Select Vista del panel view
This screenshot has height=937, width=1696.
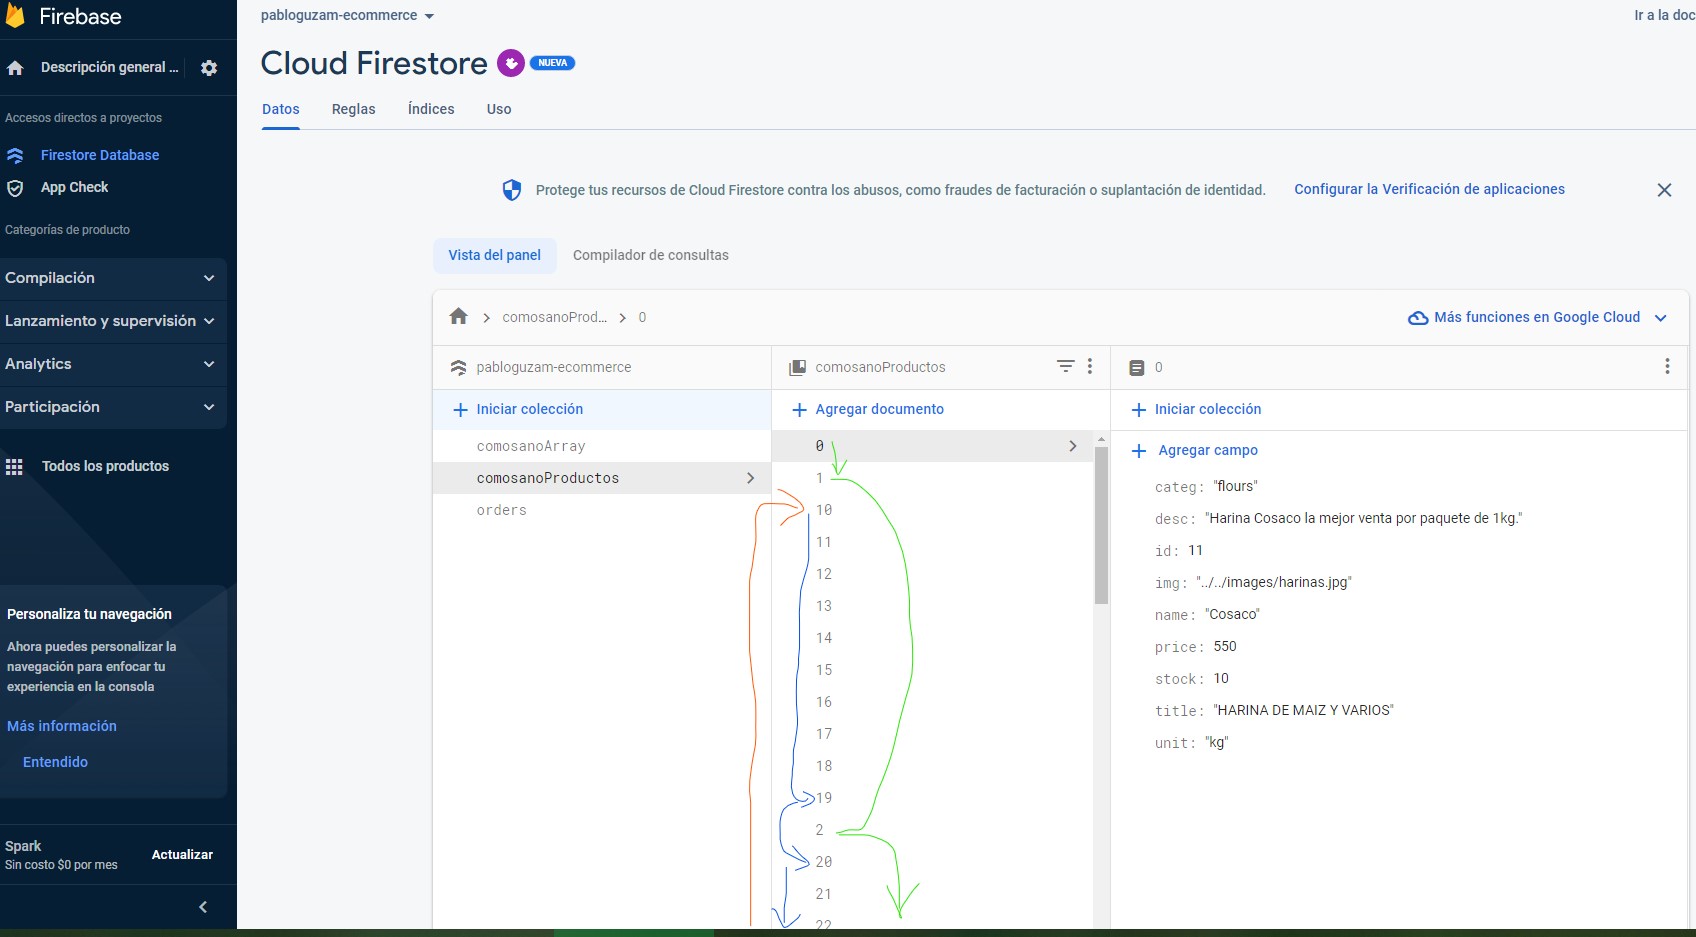coord(495,255)
